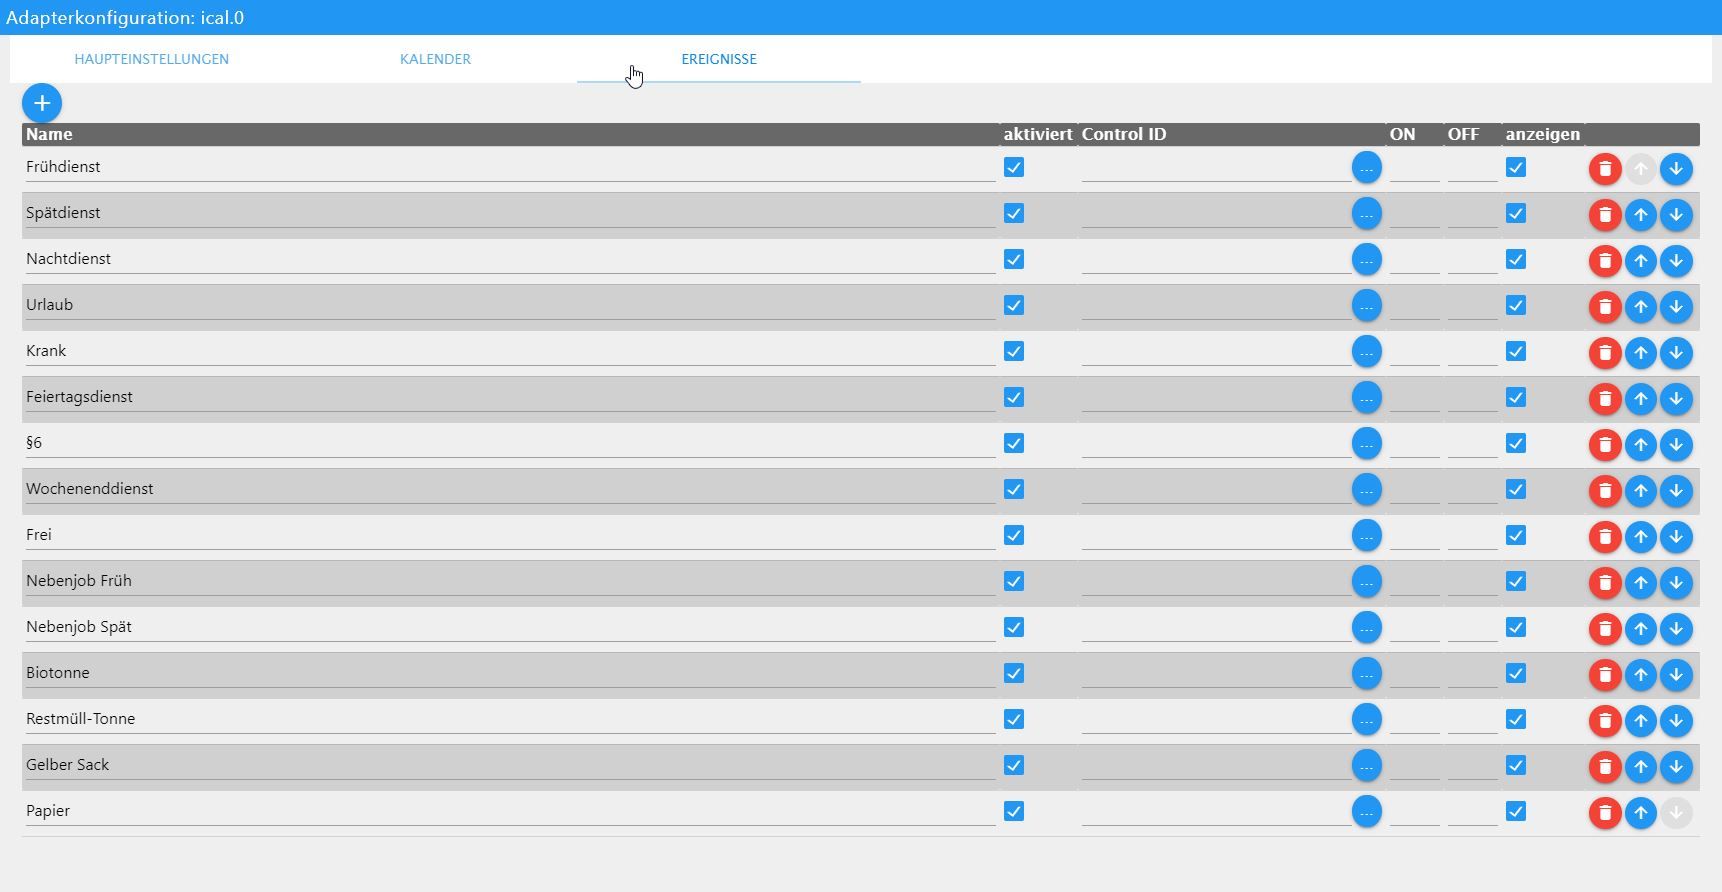
Task: Click OFF value field for Feiertagsdienst
Action: point(1472,397)
